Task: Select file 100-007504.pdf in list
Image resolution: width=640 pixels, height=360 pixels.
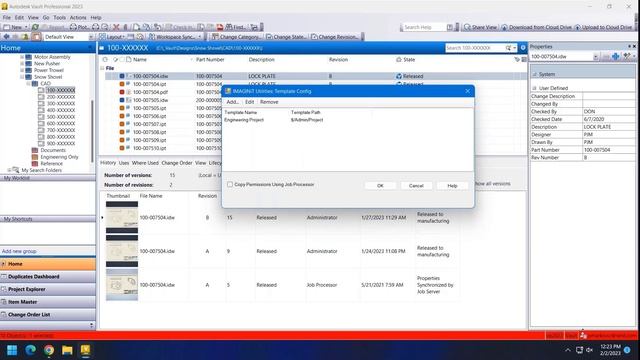Action: [150, 92]
